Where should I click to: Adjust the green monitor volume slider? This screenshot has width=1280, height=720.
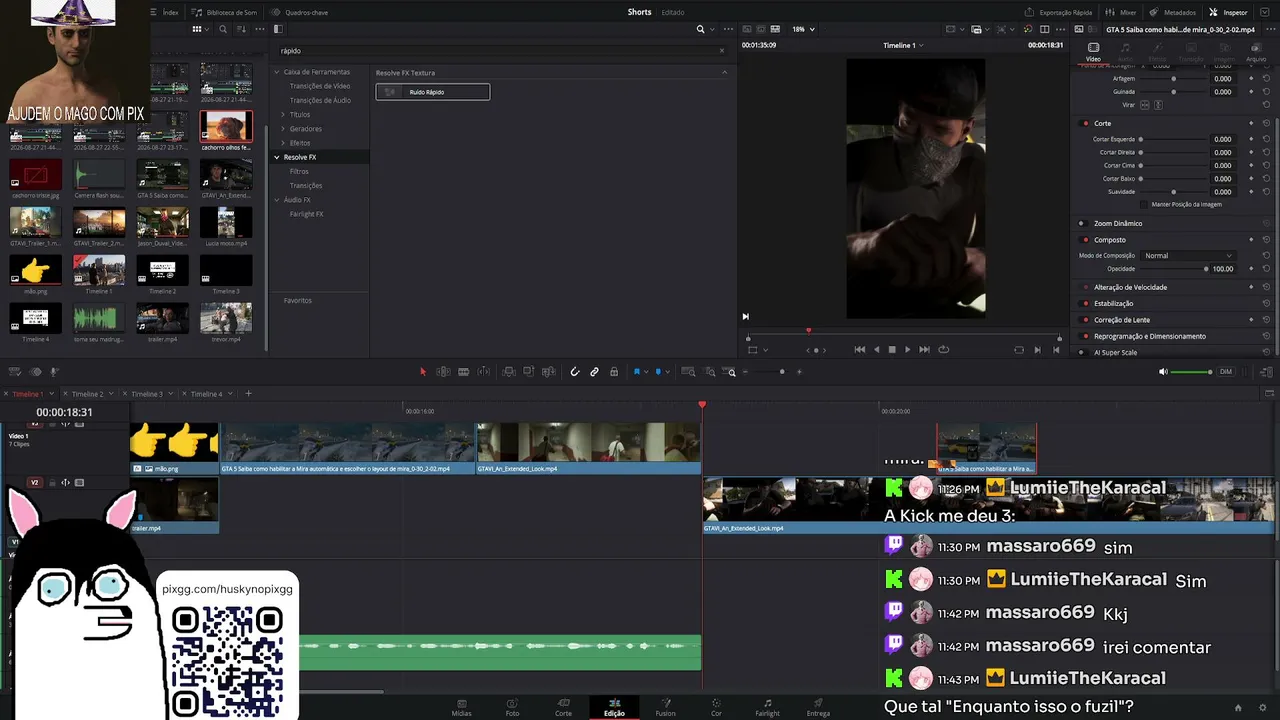point(1191,372)
